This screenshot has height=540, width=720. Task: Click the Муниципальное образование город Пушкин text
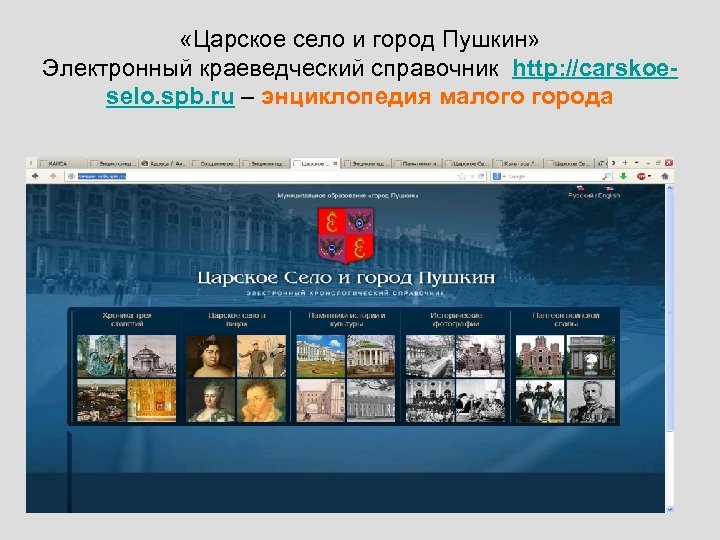tap(348, 196)
